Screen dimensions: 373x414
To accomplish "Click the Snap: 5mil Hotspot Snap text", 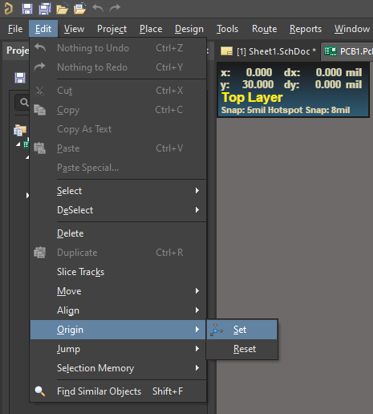I will coord(285,110).
